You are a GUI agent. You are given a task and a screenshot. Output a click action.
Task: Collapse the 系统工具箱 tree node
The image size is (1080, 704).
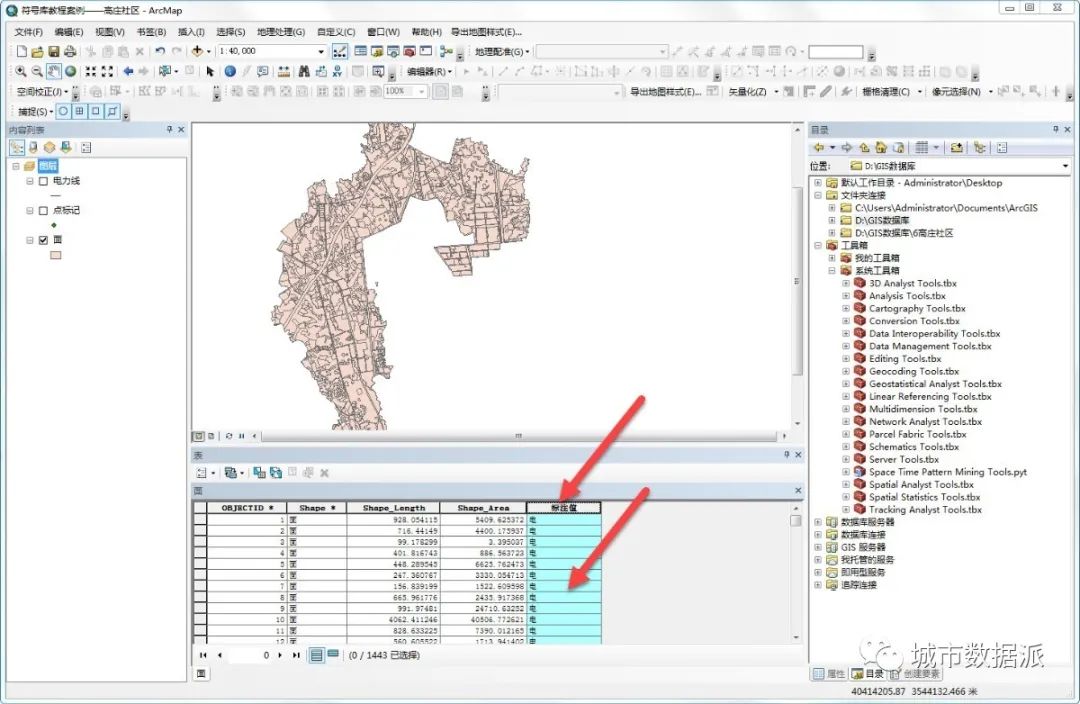click(832, 271)
